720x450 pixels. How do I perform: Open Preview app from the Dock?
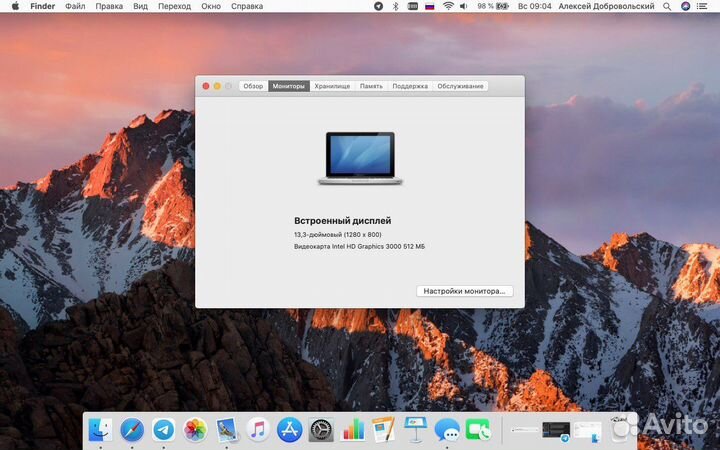pyautogui.click(x=226, y=430)
